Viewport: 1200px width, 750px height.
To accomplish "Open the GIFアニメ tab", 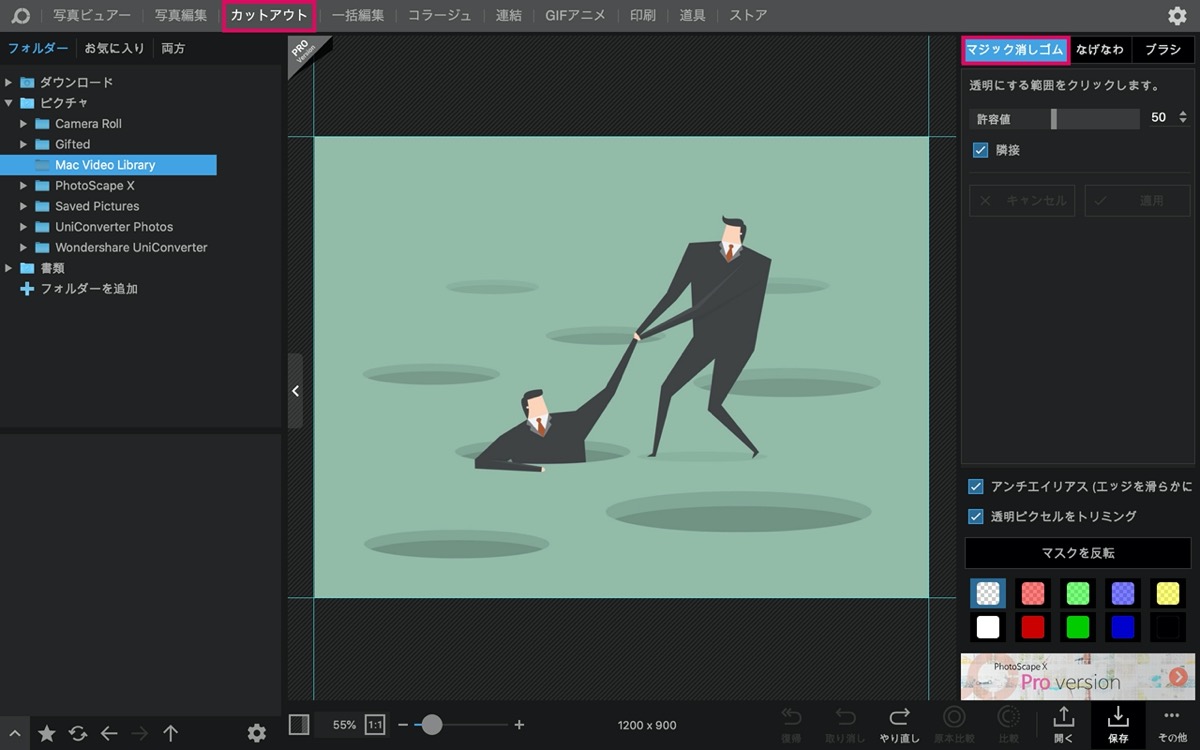I will click(576, 16).
